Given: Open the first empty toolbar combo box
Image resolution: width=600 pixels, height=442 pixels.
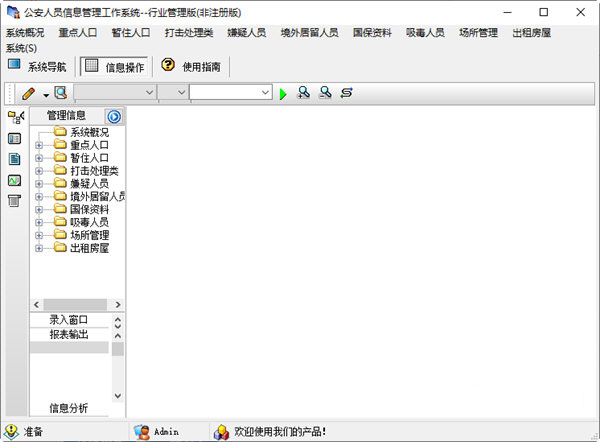Looking at the screenshot, I should coord(114,92).
